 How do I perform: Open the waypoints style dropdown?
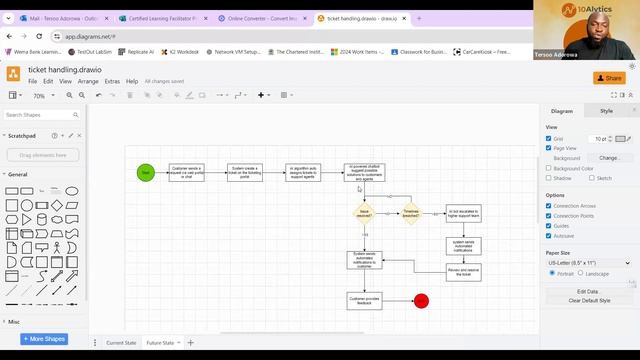(241, 95)
